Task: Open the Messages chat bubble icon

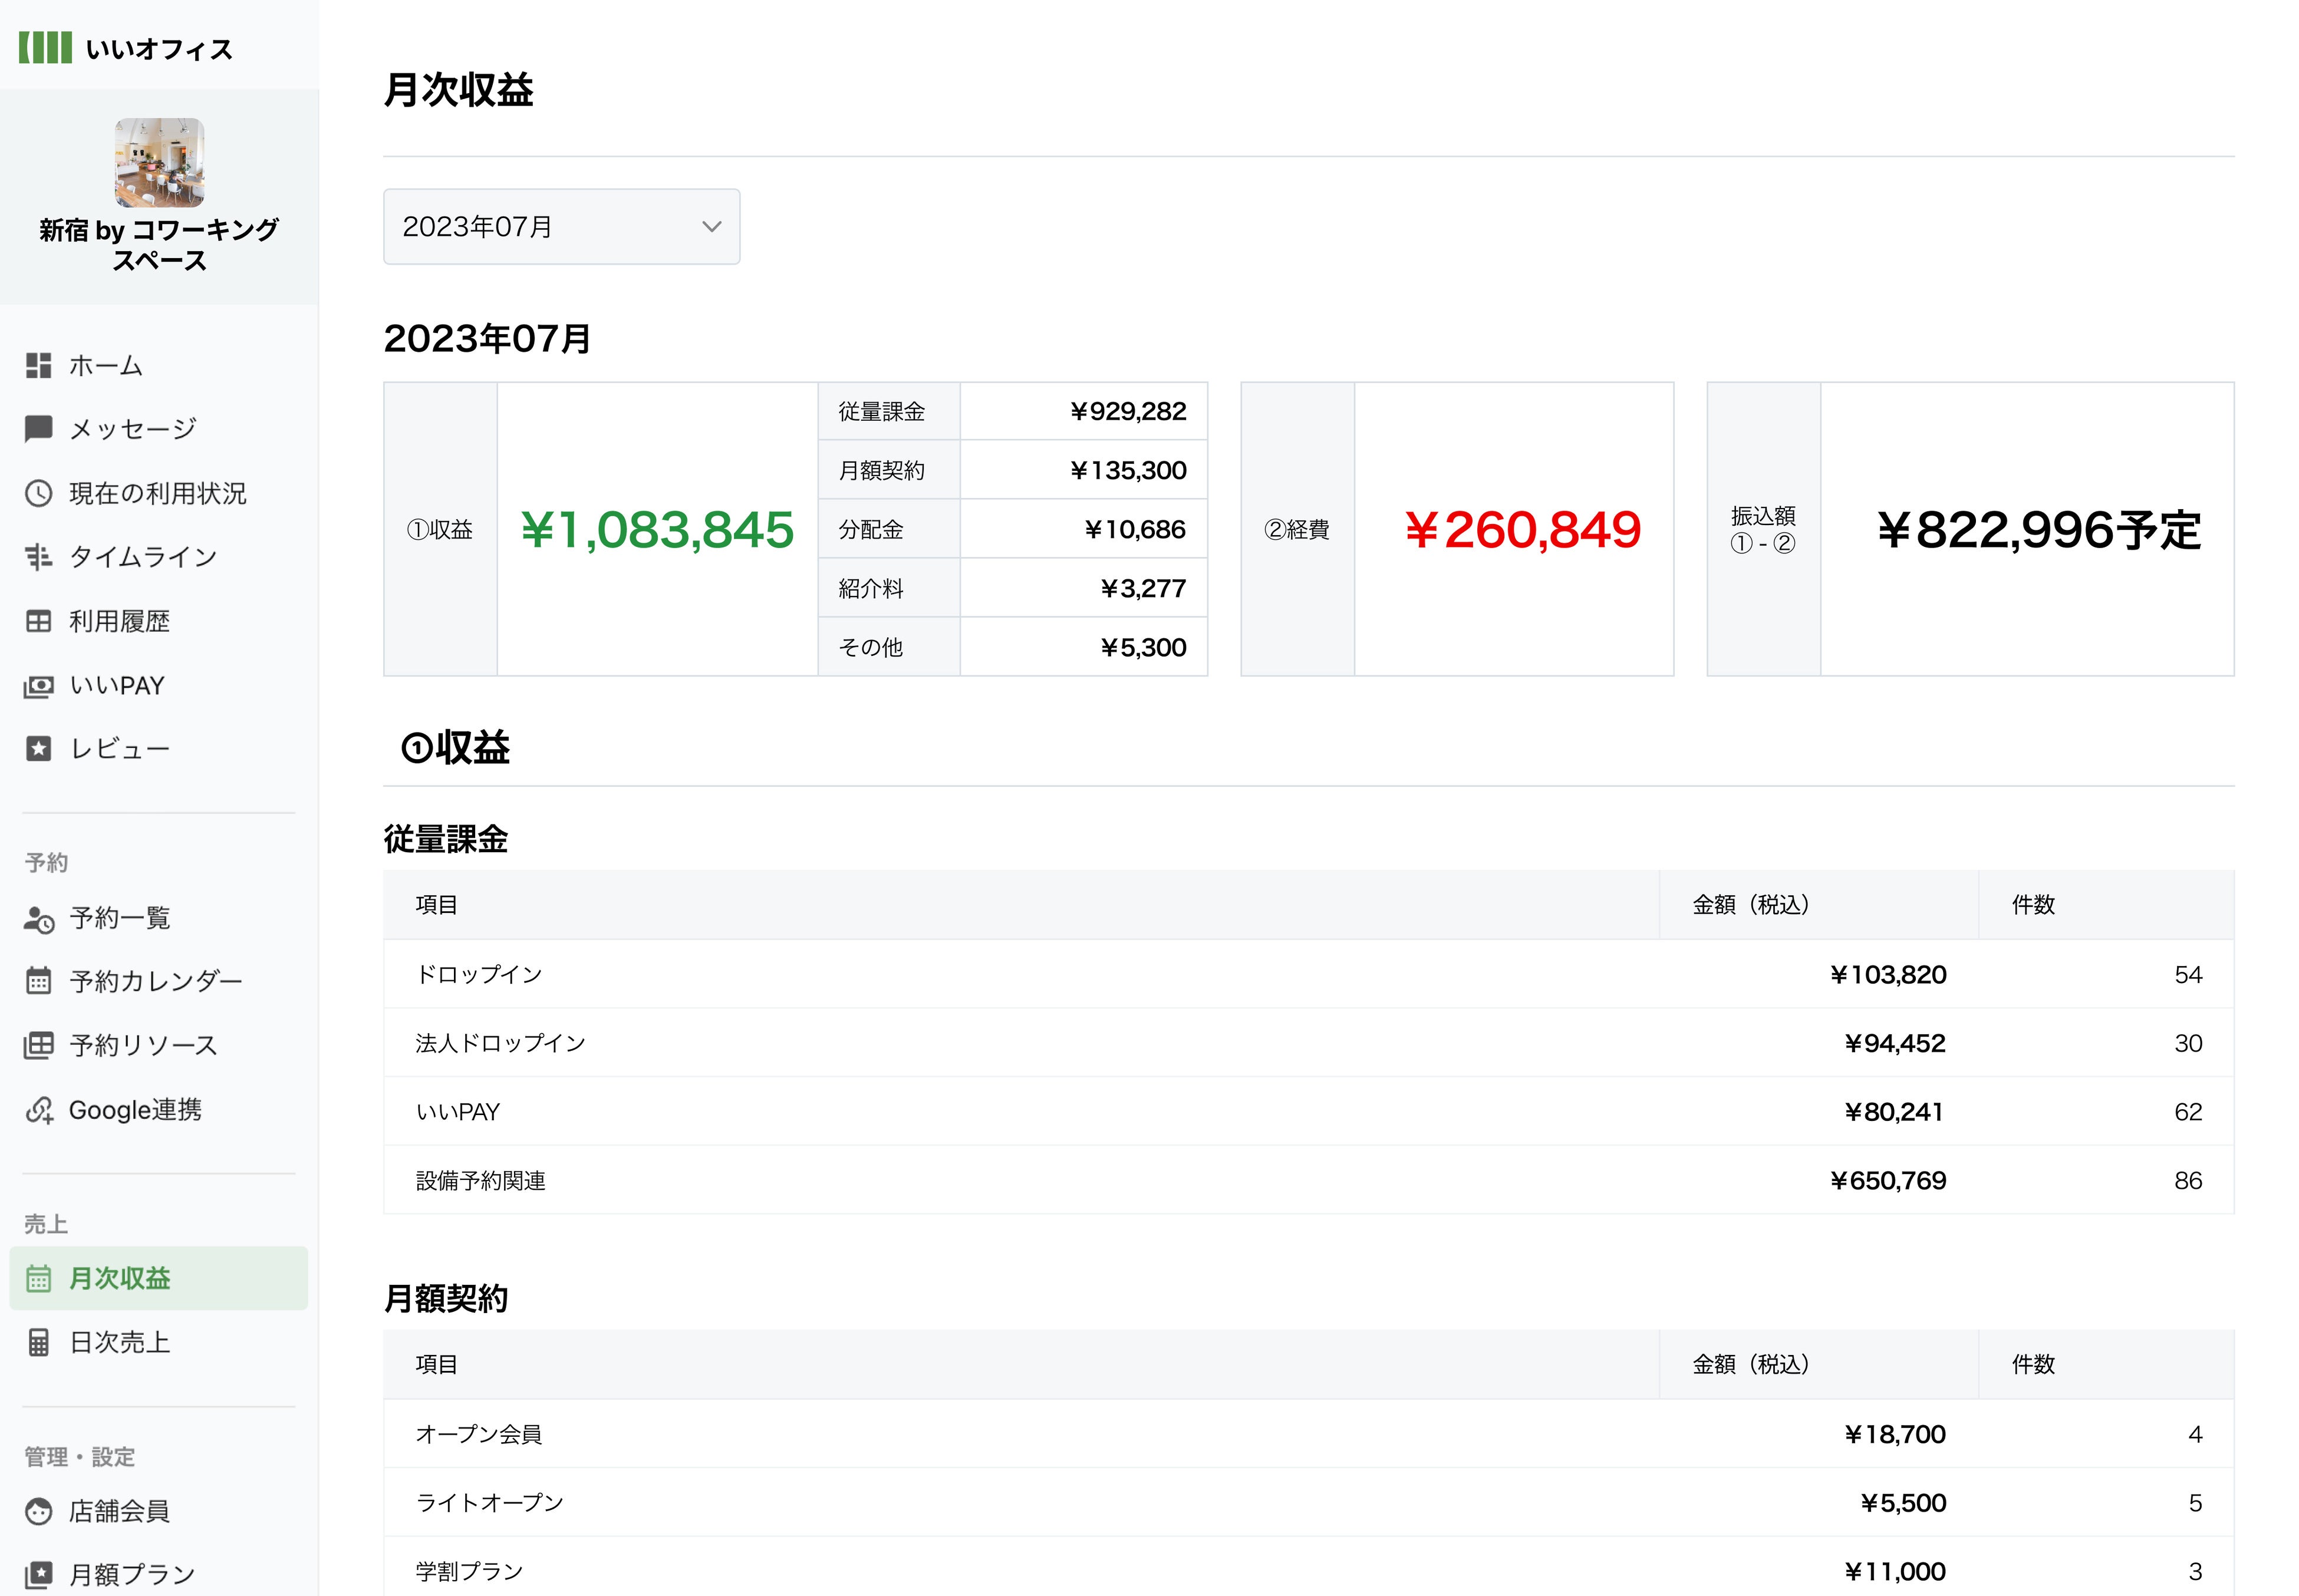Action: [38, 429]
